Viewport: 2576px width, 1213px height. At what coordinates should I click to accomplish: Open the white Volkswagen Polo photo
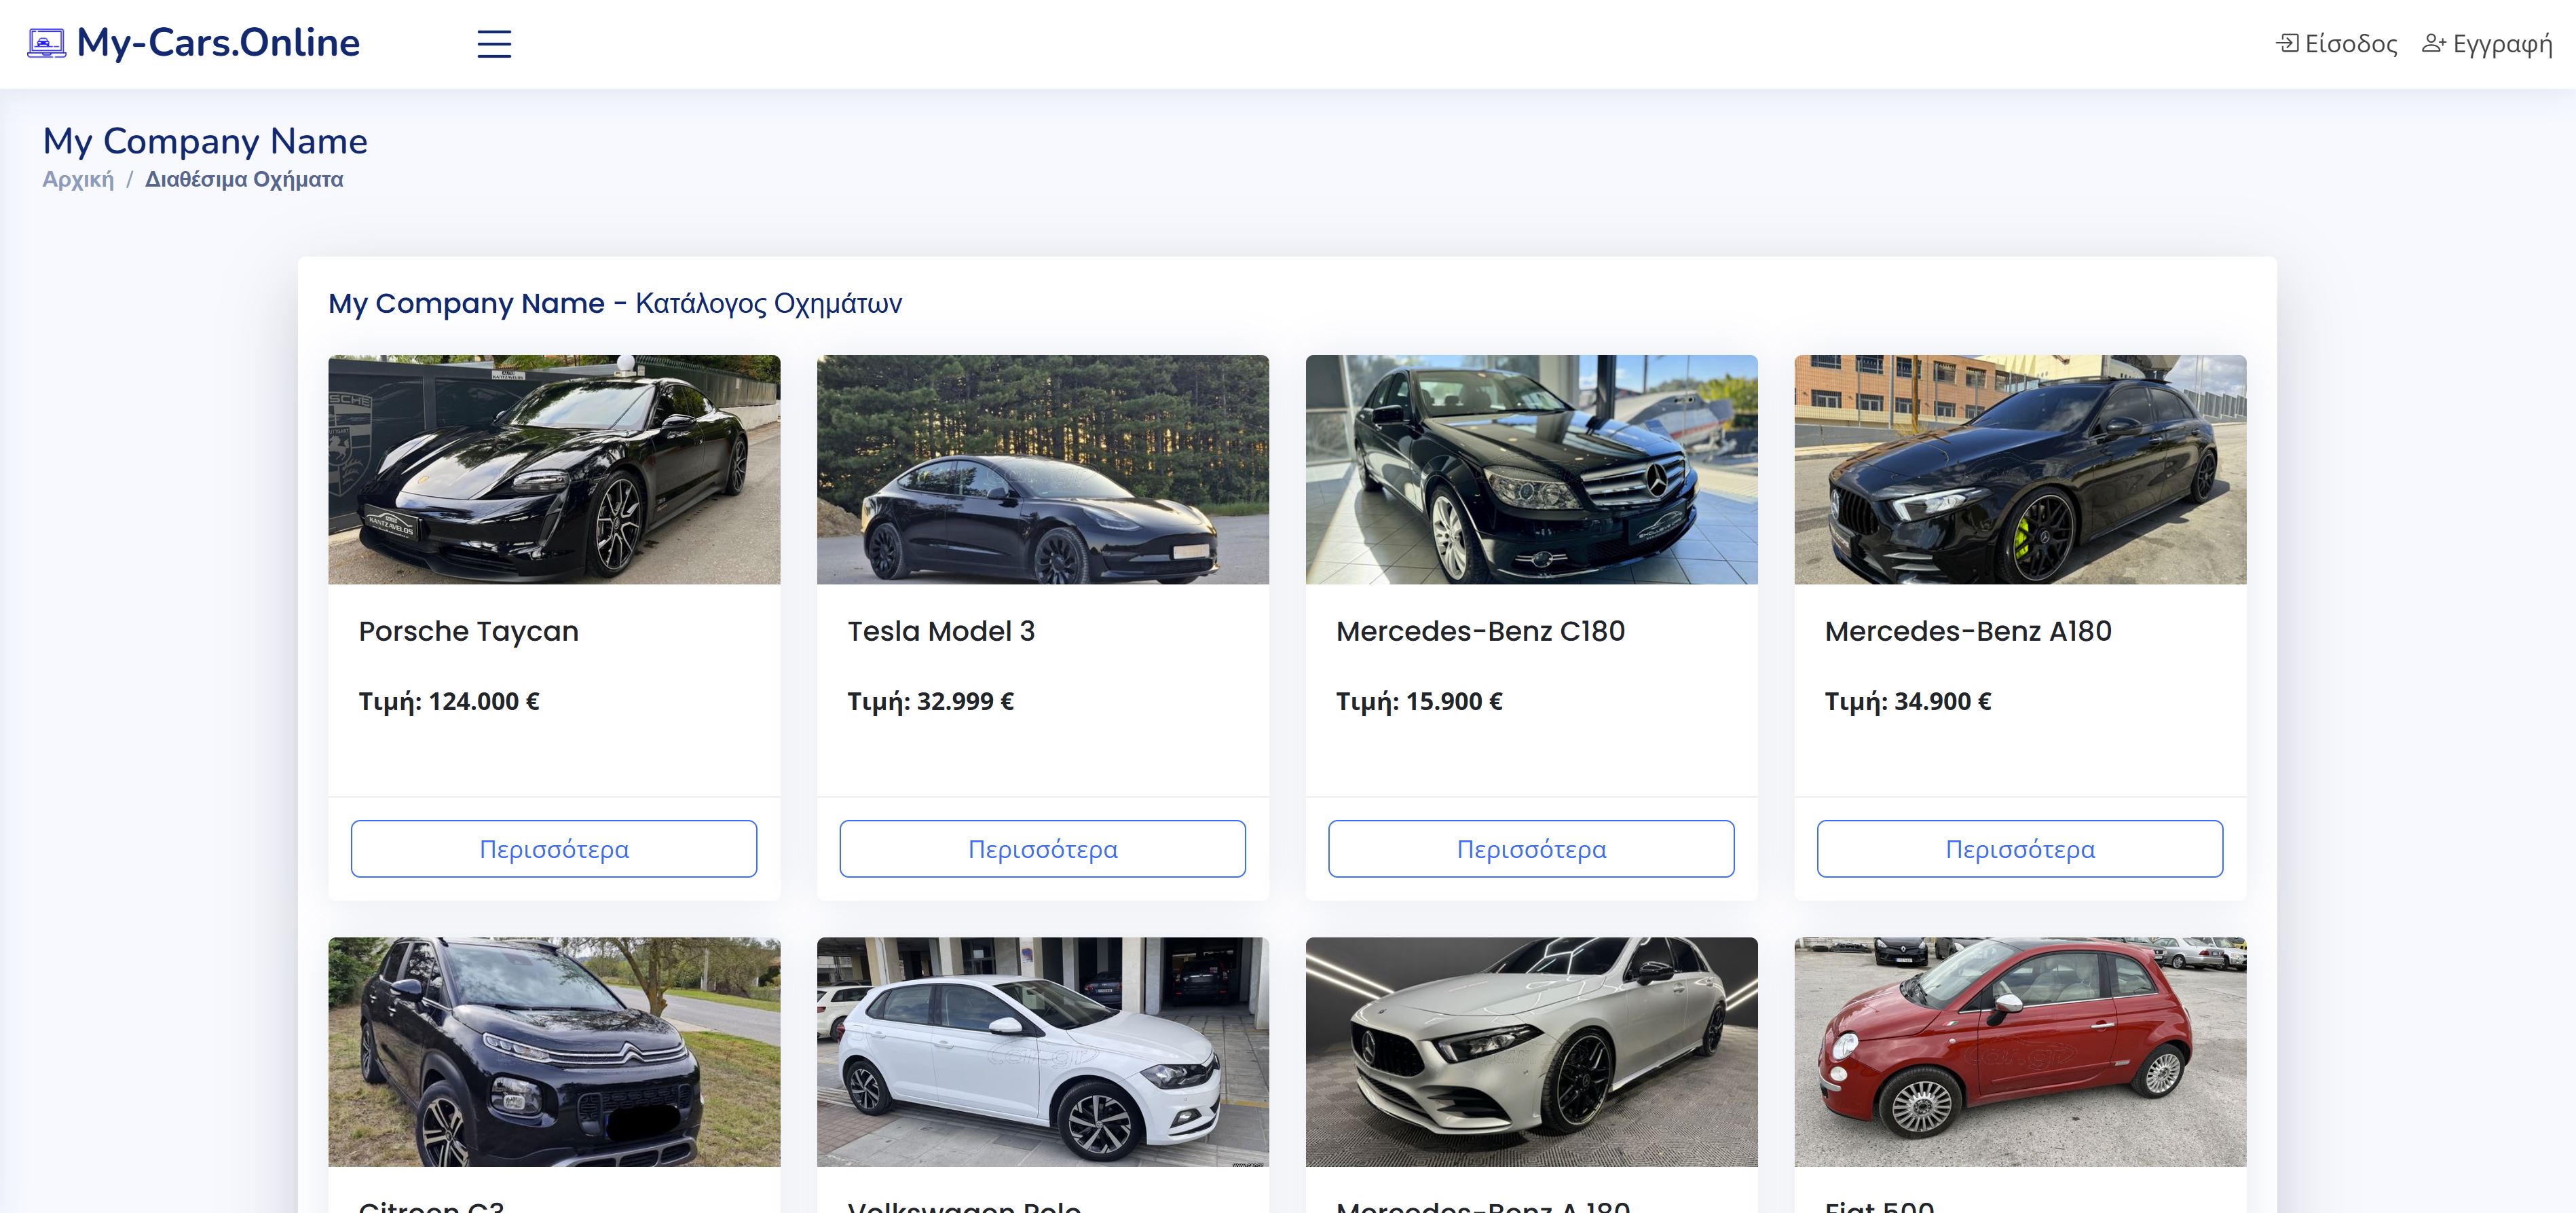[x=1042, y=1051]
